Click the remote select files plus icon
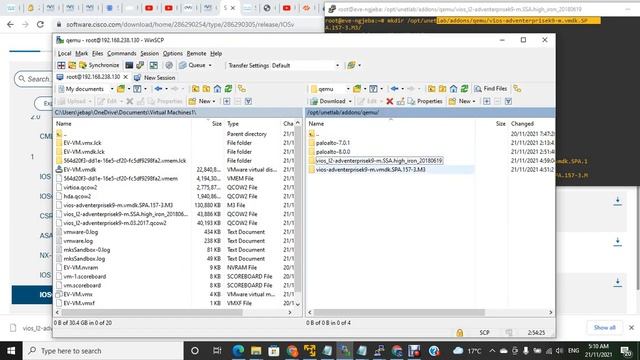Viewport: 640px width, 360px height. click(487, 101)
